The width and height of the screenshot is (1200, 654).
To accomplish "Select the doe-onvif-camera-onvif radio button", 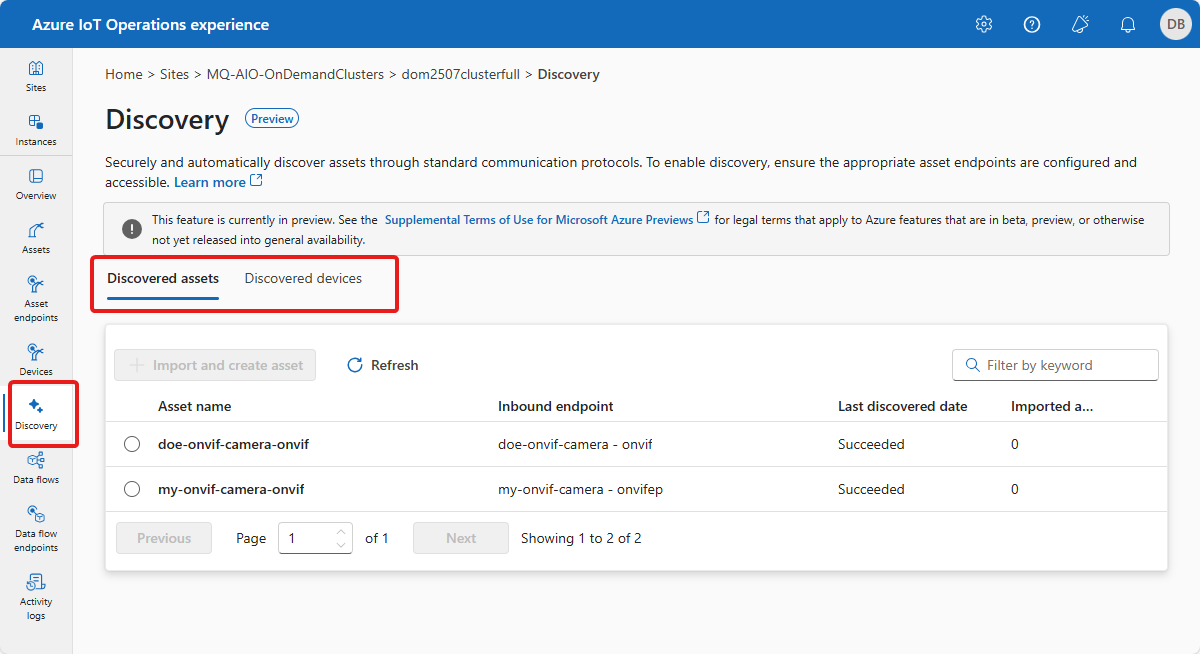I will pos(132,444).
